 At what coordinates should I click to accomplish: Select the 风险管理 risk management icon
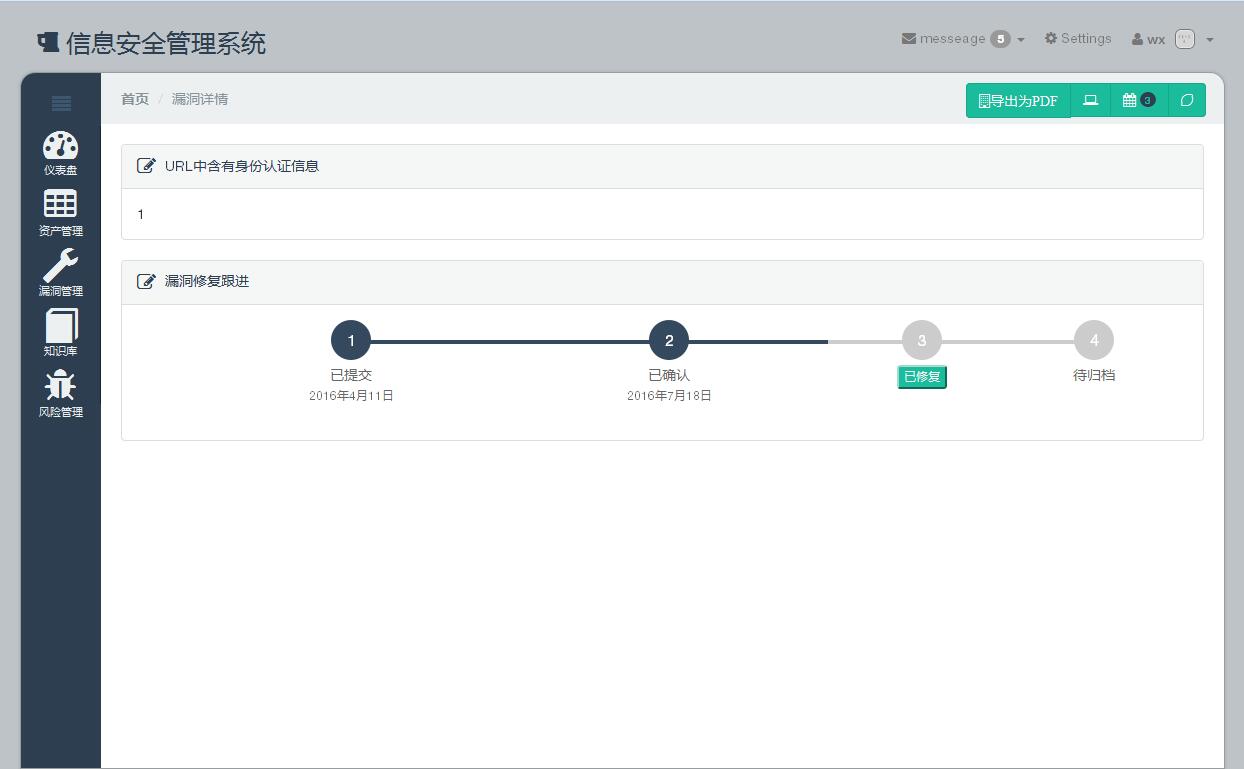click(x=61, y=386)
